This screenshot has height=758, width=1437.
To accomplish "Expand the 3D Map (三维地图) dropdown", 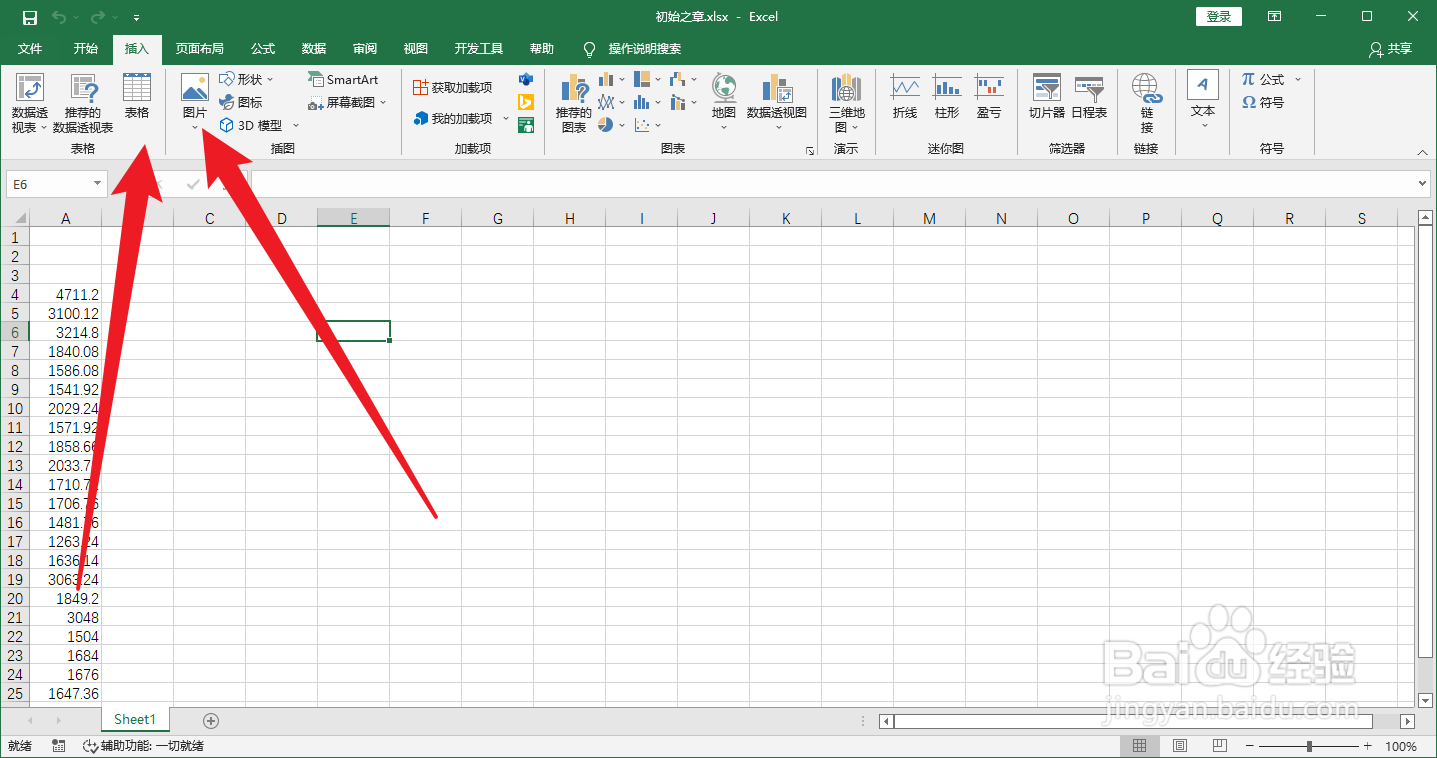I will 856,127.
